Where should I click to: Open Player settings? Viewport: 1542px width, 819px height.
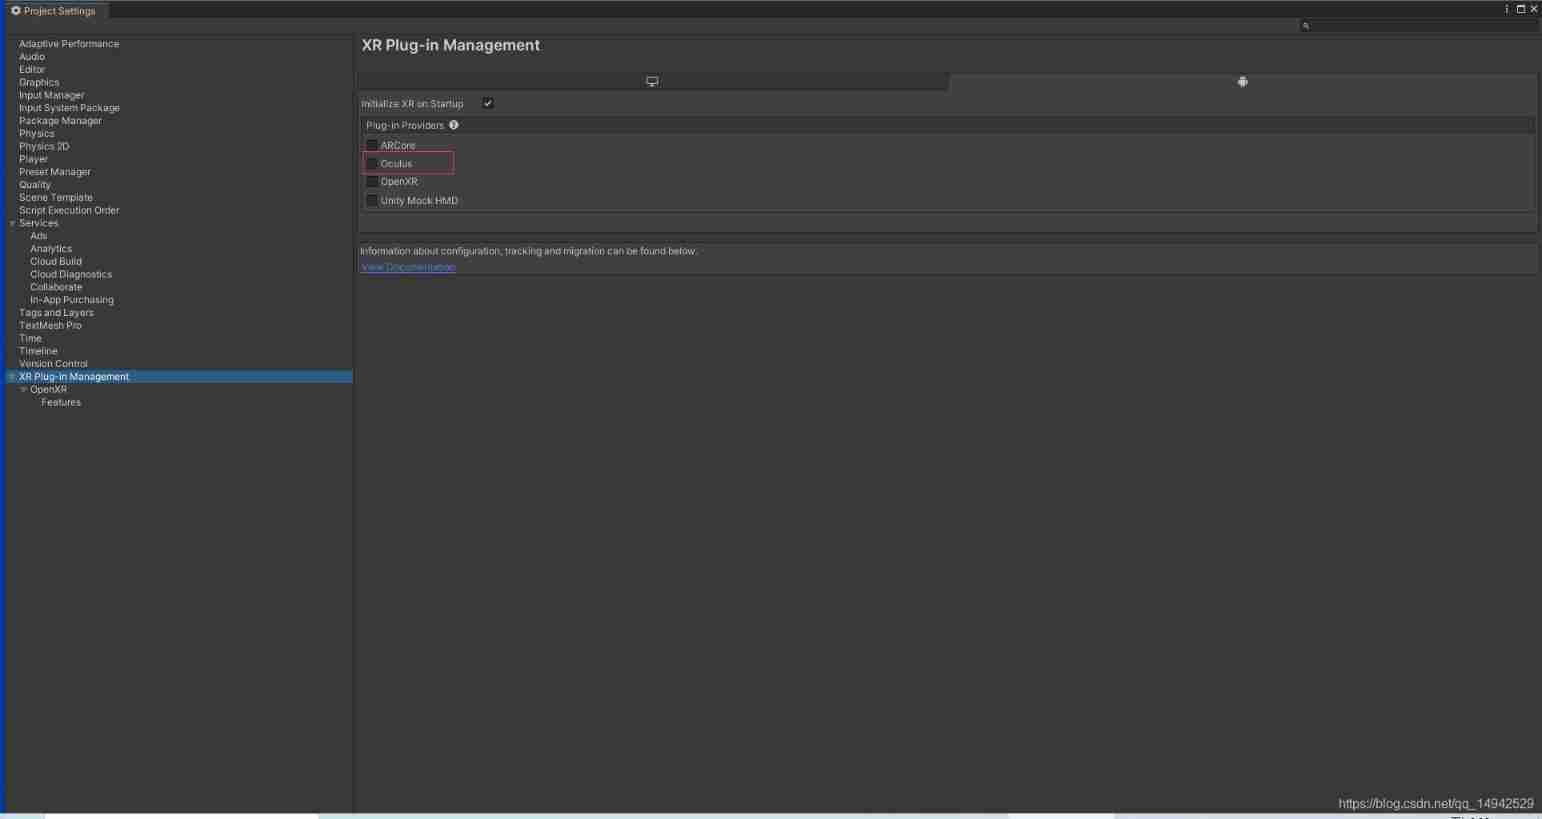pyautogui.click(x=33, y=160)
